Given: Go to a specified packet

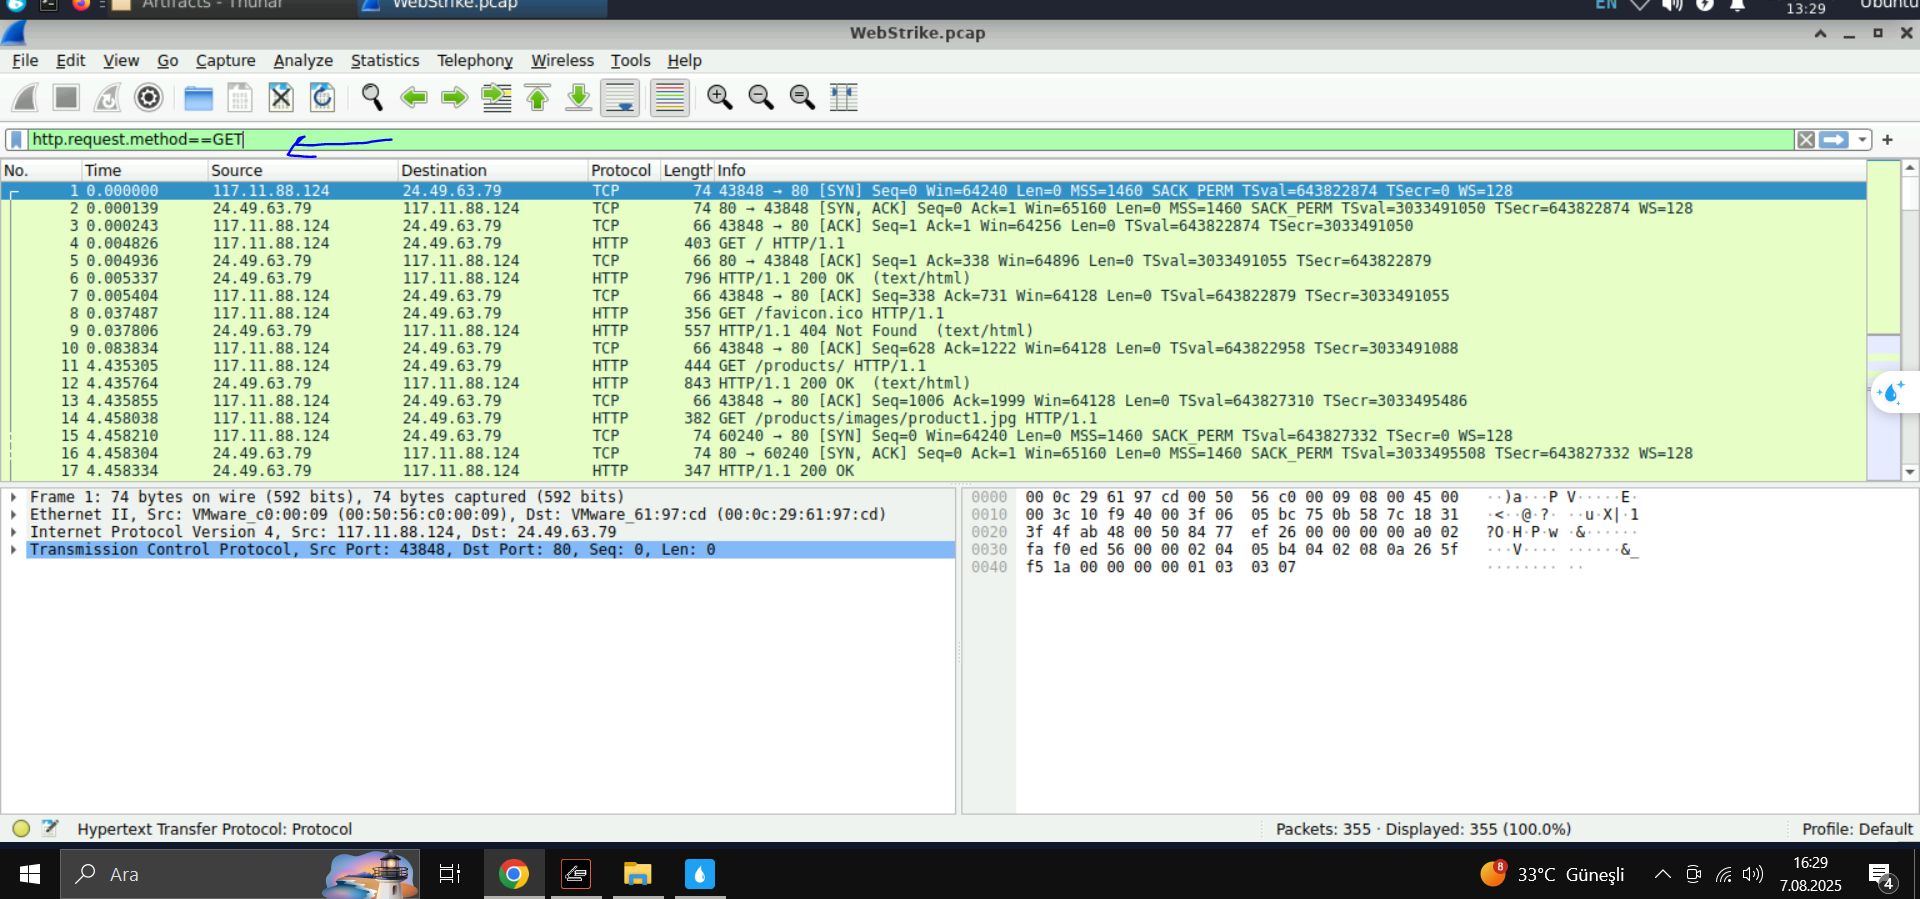Looking at the screenshot, I should (x=496, y=97).
